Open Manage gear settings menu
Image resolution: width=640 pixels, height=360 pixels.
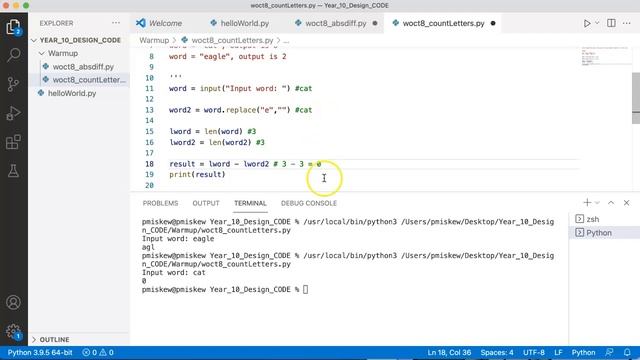tap(13, 331)
